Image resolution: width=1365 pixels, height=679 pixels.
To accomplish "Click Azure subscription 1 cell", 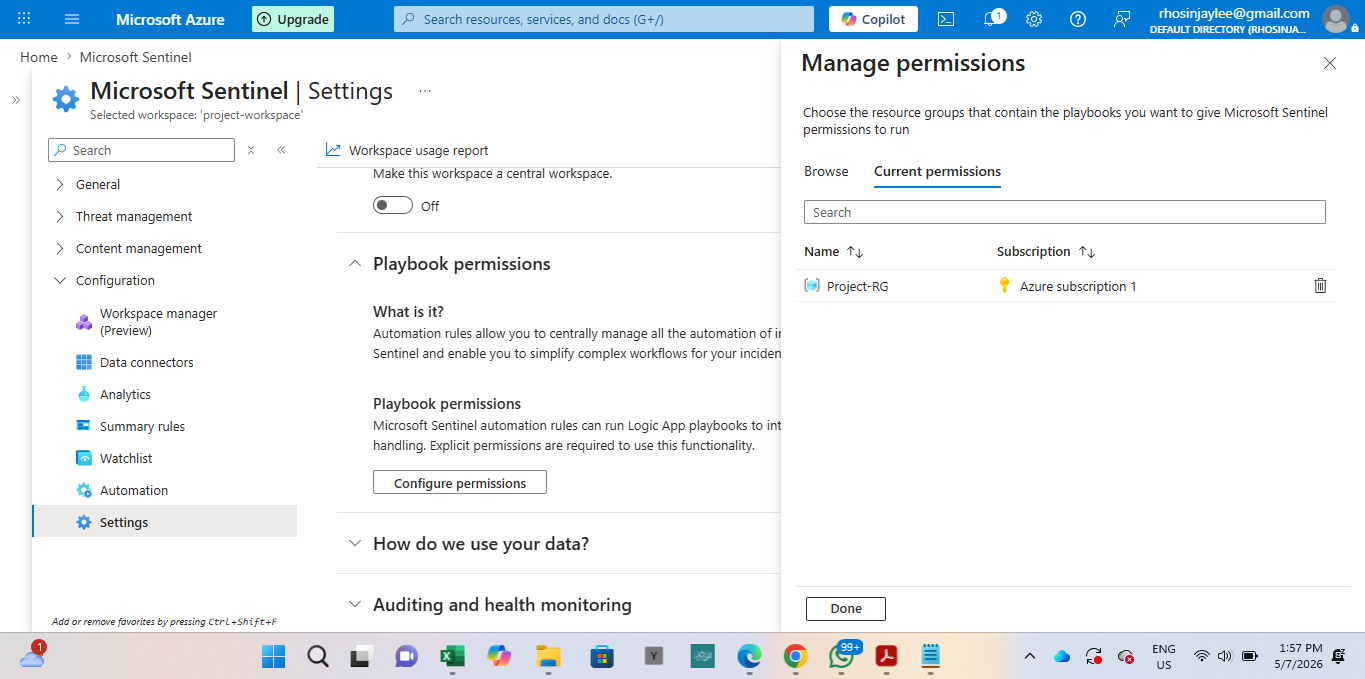I will [1078, 286].
